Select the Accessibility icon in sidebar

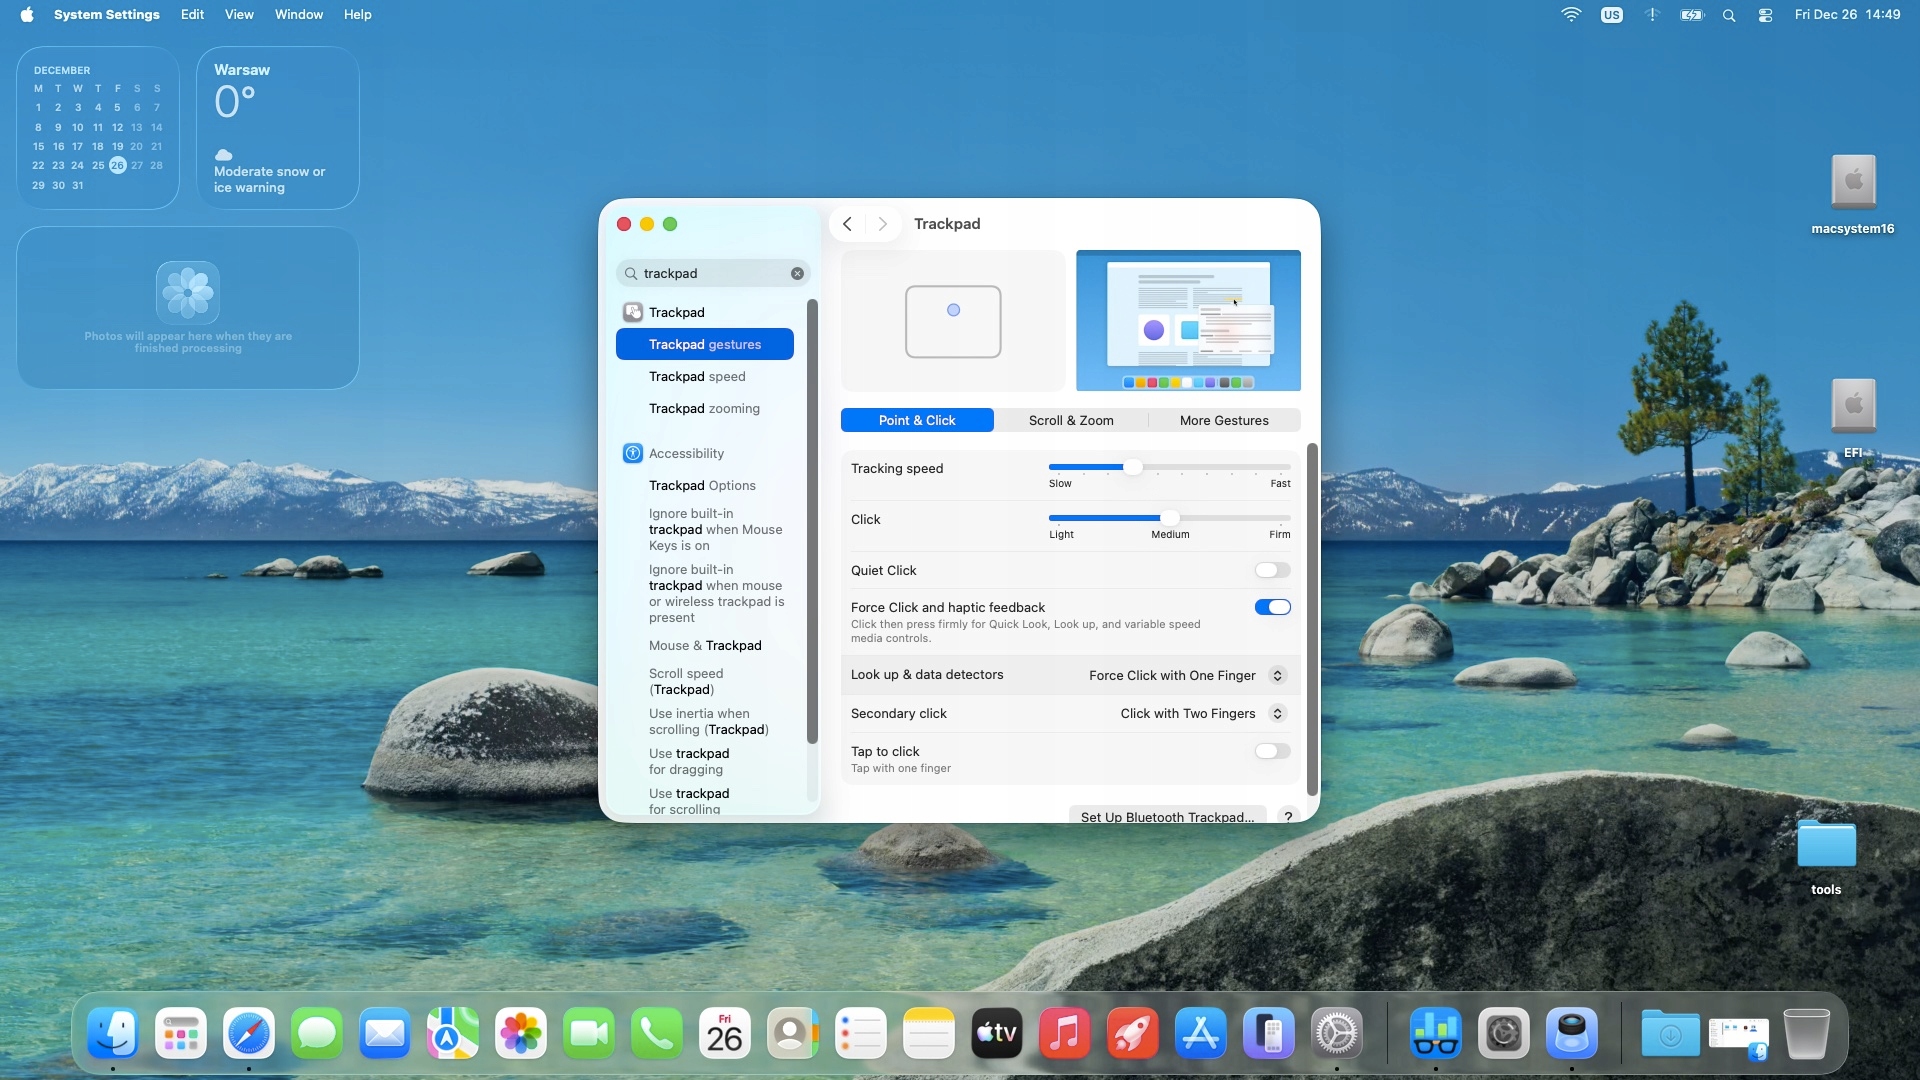[x=632, y=453]
